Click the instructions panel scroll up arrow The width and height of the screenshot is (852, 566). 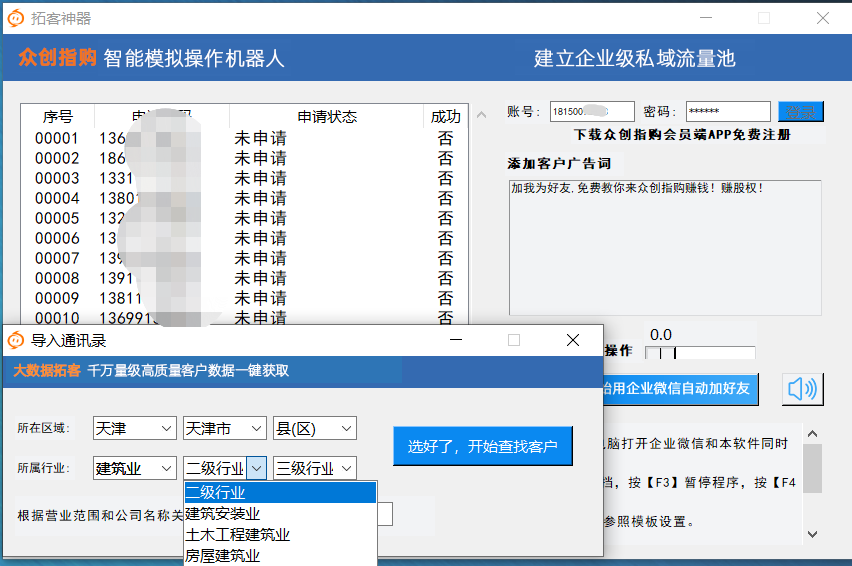pyautogui.click(x=812, y=434)
